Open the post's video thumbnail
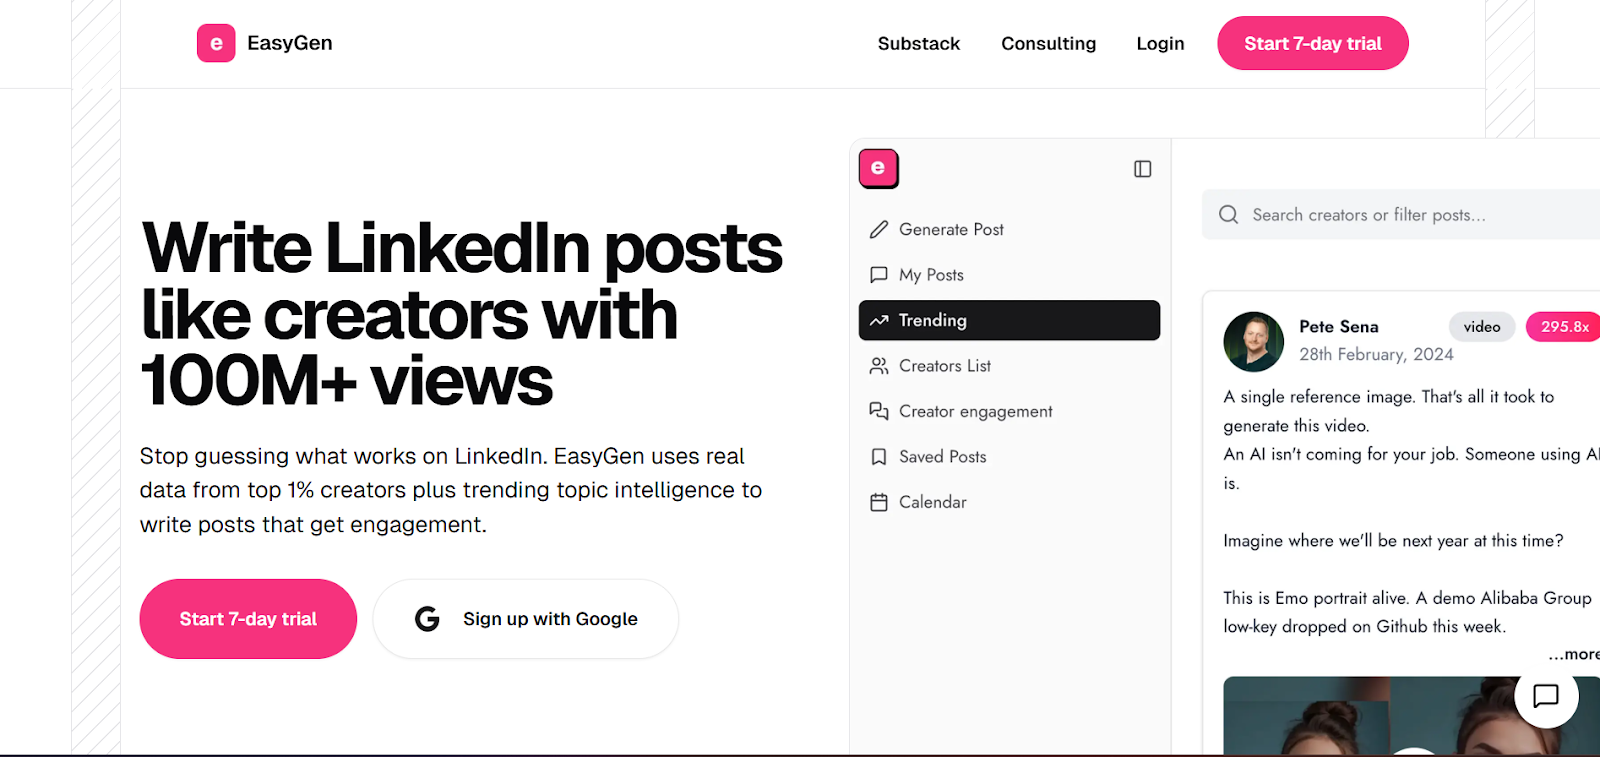The image size is (1600, 757). pyautogui.click(x=1411, y=715)
